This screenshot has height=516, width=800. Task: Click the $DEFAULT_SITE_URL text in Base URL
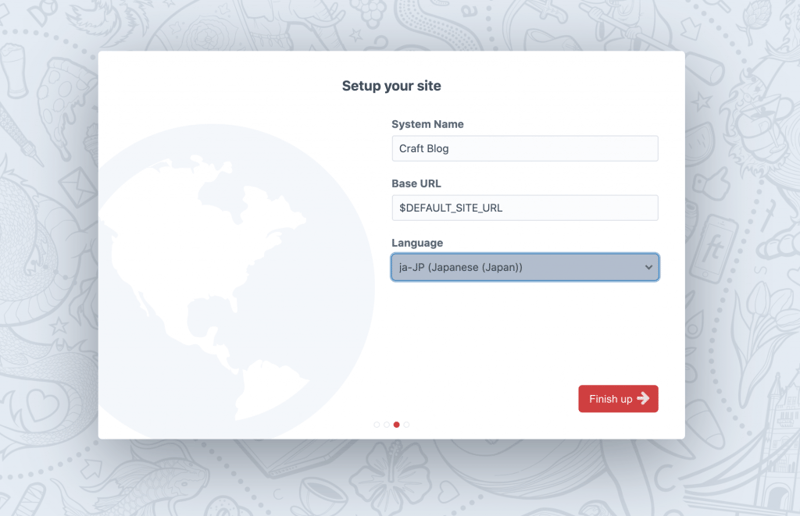[451, 208]
